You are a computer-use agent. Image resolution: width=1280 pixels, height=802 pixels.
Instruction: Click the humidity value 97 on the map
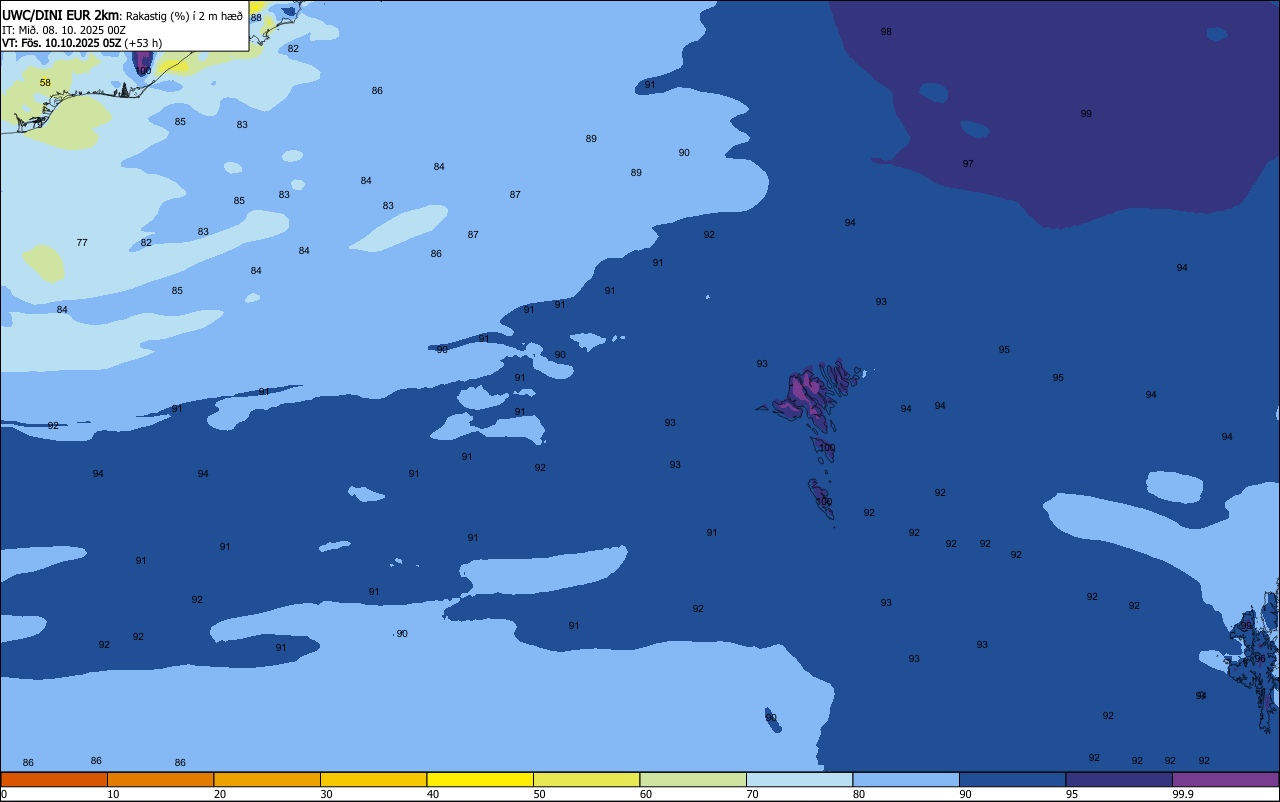click(968, 163)
